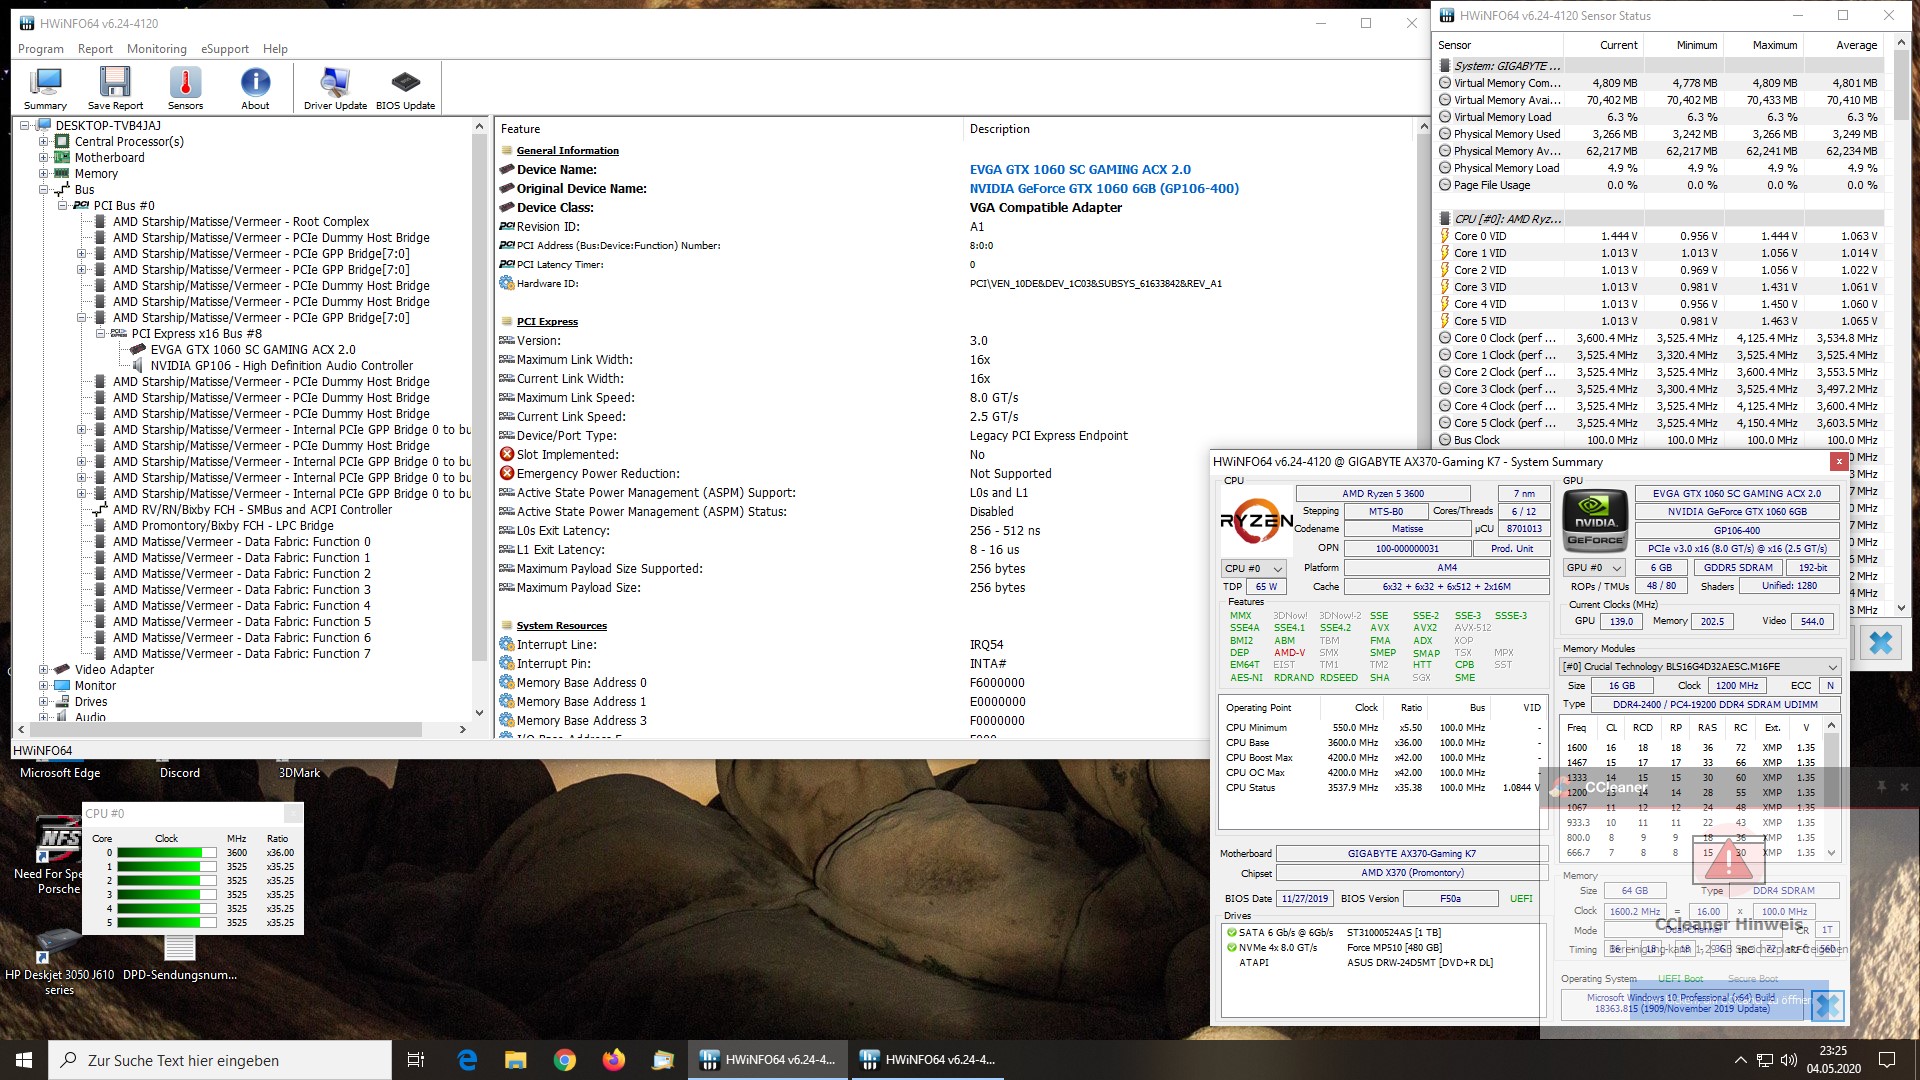Open the Help menu
The image size is (1920, 1080).
[275, 49]
